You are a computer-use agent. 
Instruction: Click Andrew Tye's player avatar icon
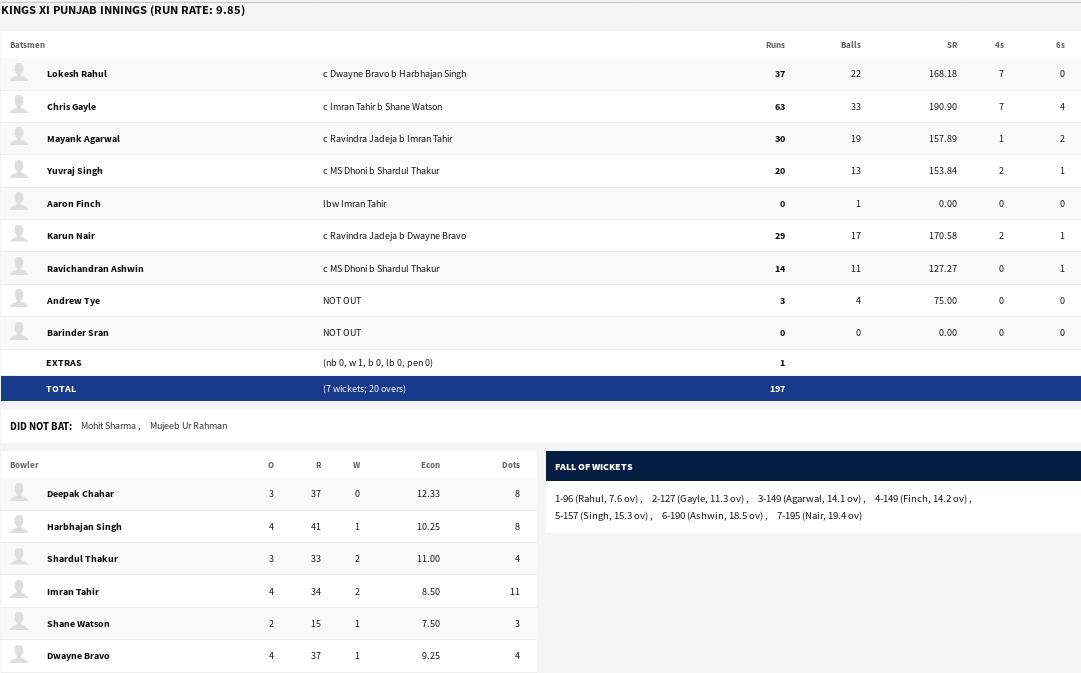tap(19, 299)
